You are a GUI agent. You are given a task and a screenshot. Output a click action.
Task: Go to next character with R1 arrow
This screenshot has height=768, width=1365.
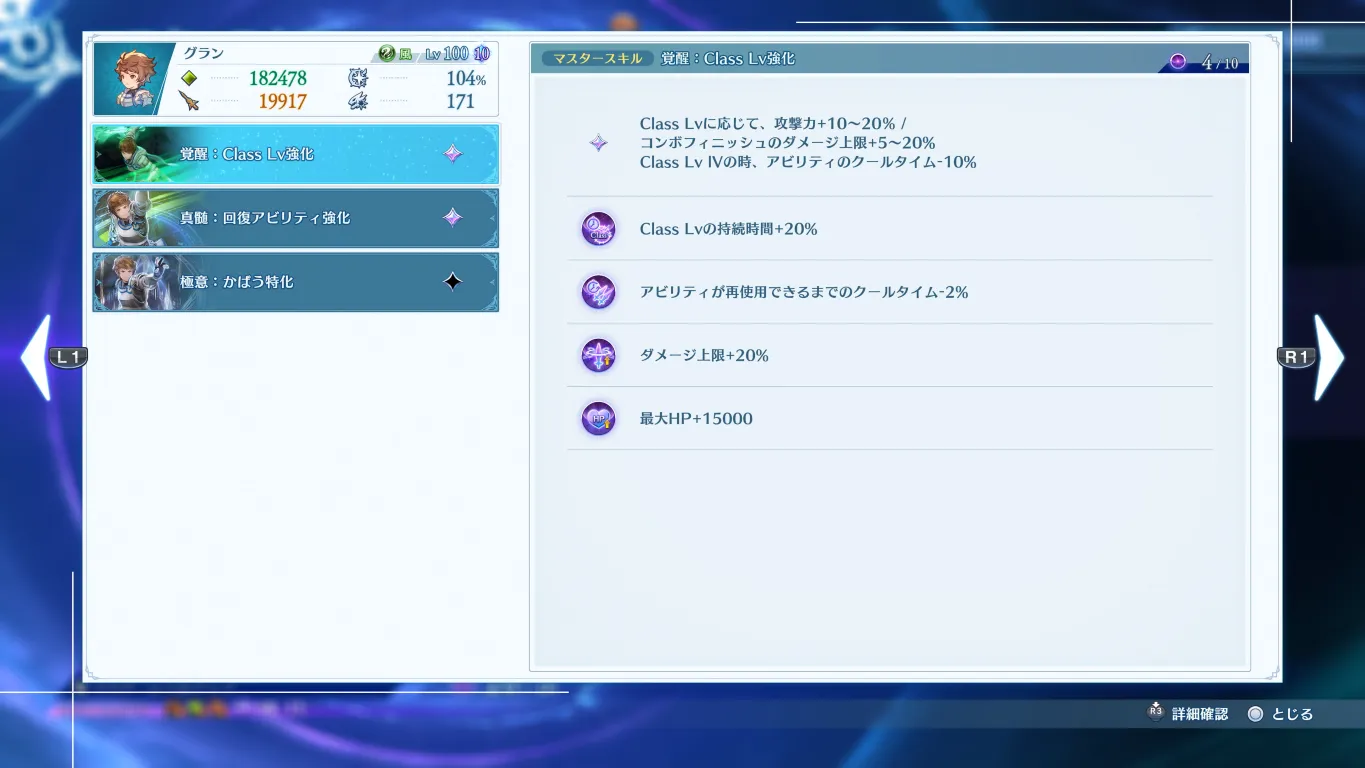(x=1312, y=357)
